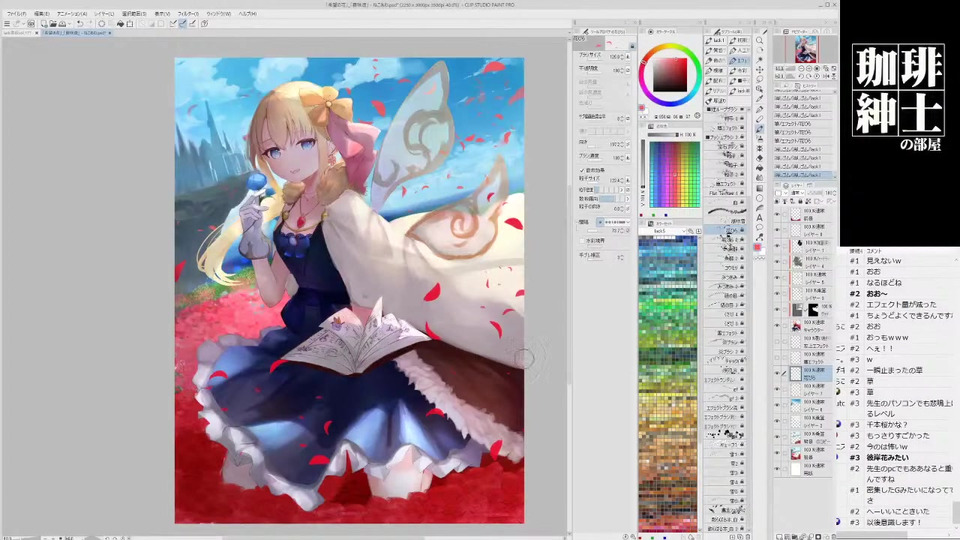Click the color wheel settings icon below wheel
Viewport: 960px width, 540px height.
(697, 116)
